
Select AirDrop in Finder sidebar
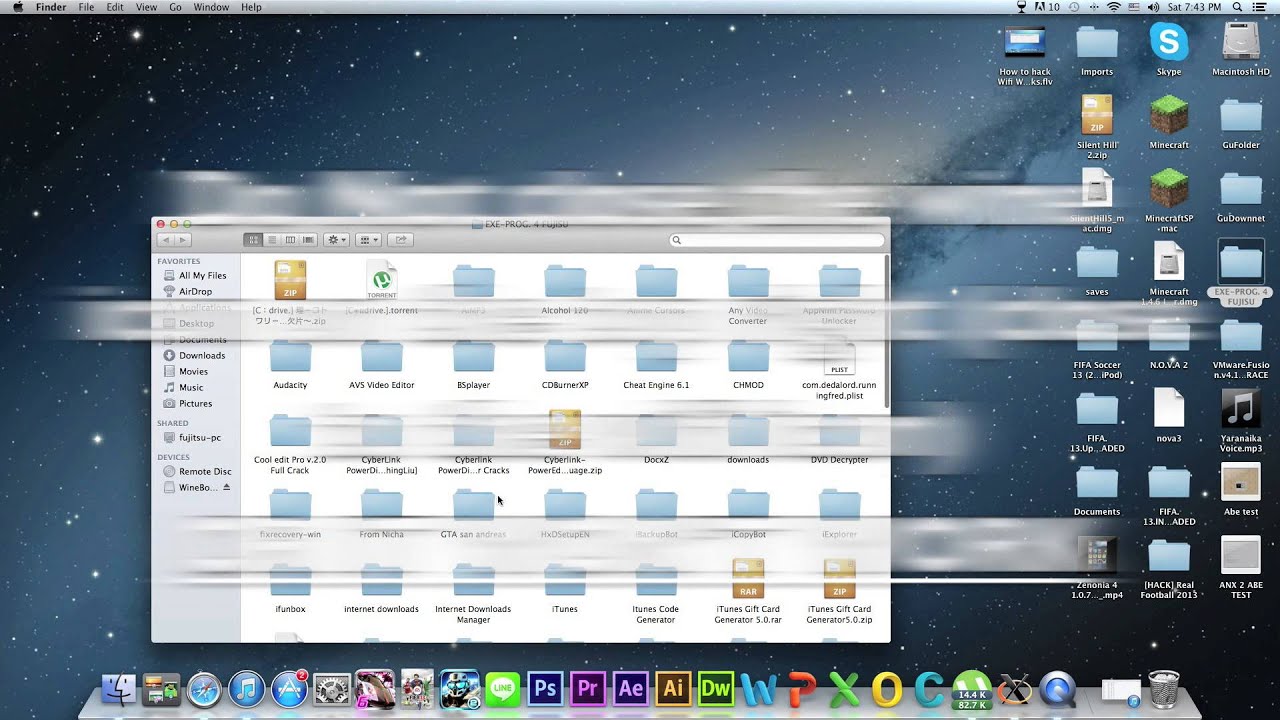tap(196, 291)
